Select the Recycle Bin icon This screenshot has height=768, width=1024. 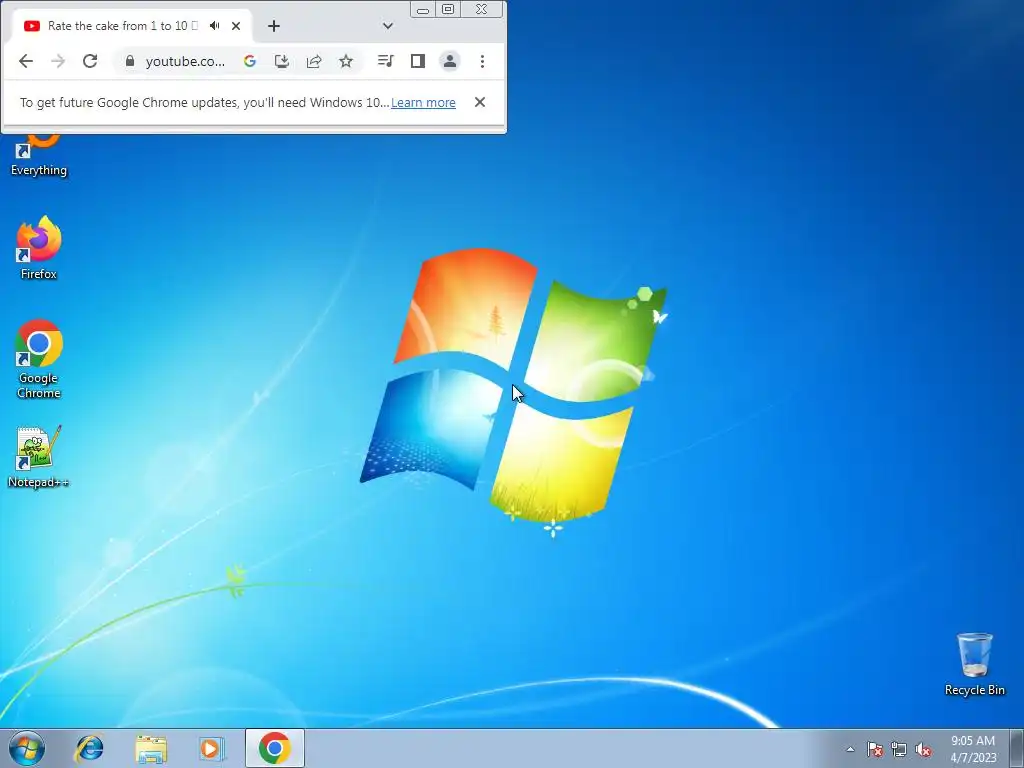tap(974, 664)
